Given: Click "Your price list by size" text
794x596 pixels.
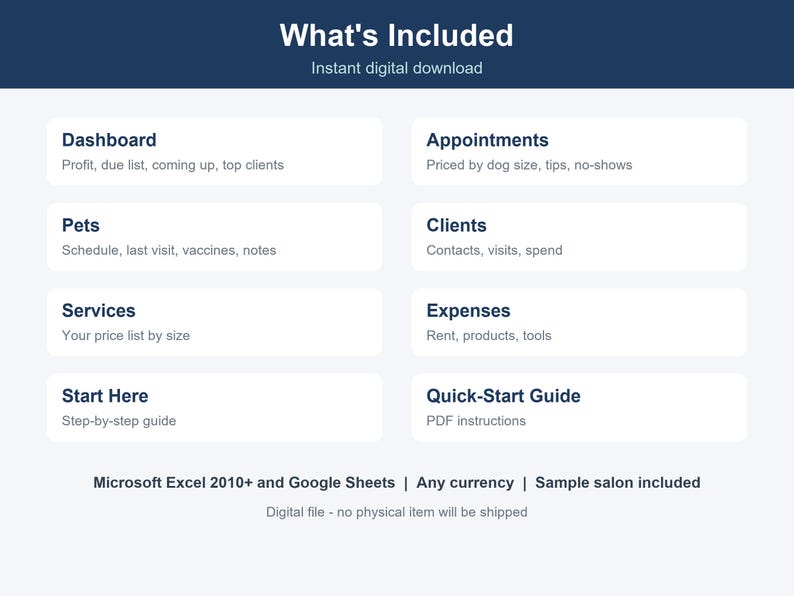Looking at the screenshot, I should pyautogui.click(x=126, y=336).
